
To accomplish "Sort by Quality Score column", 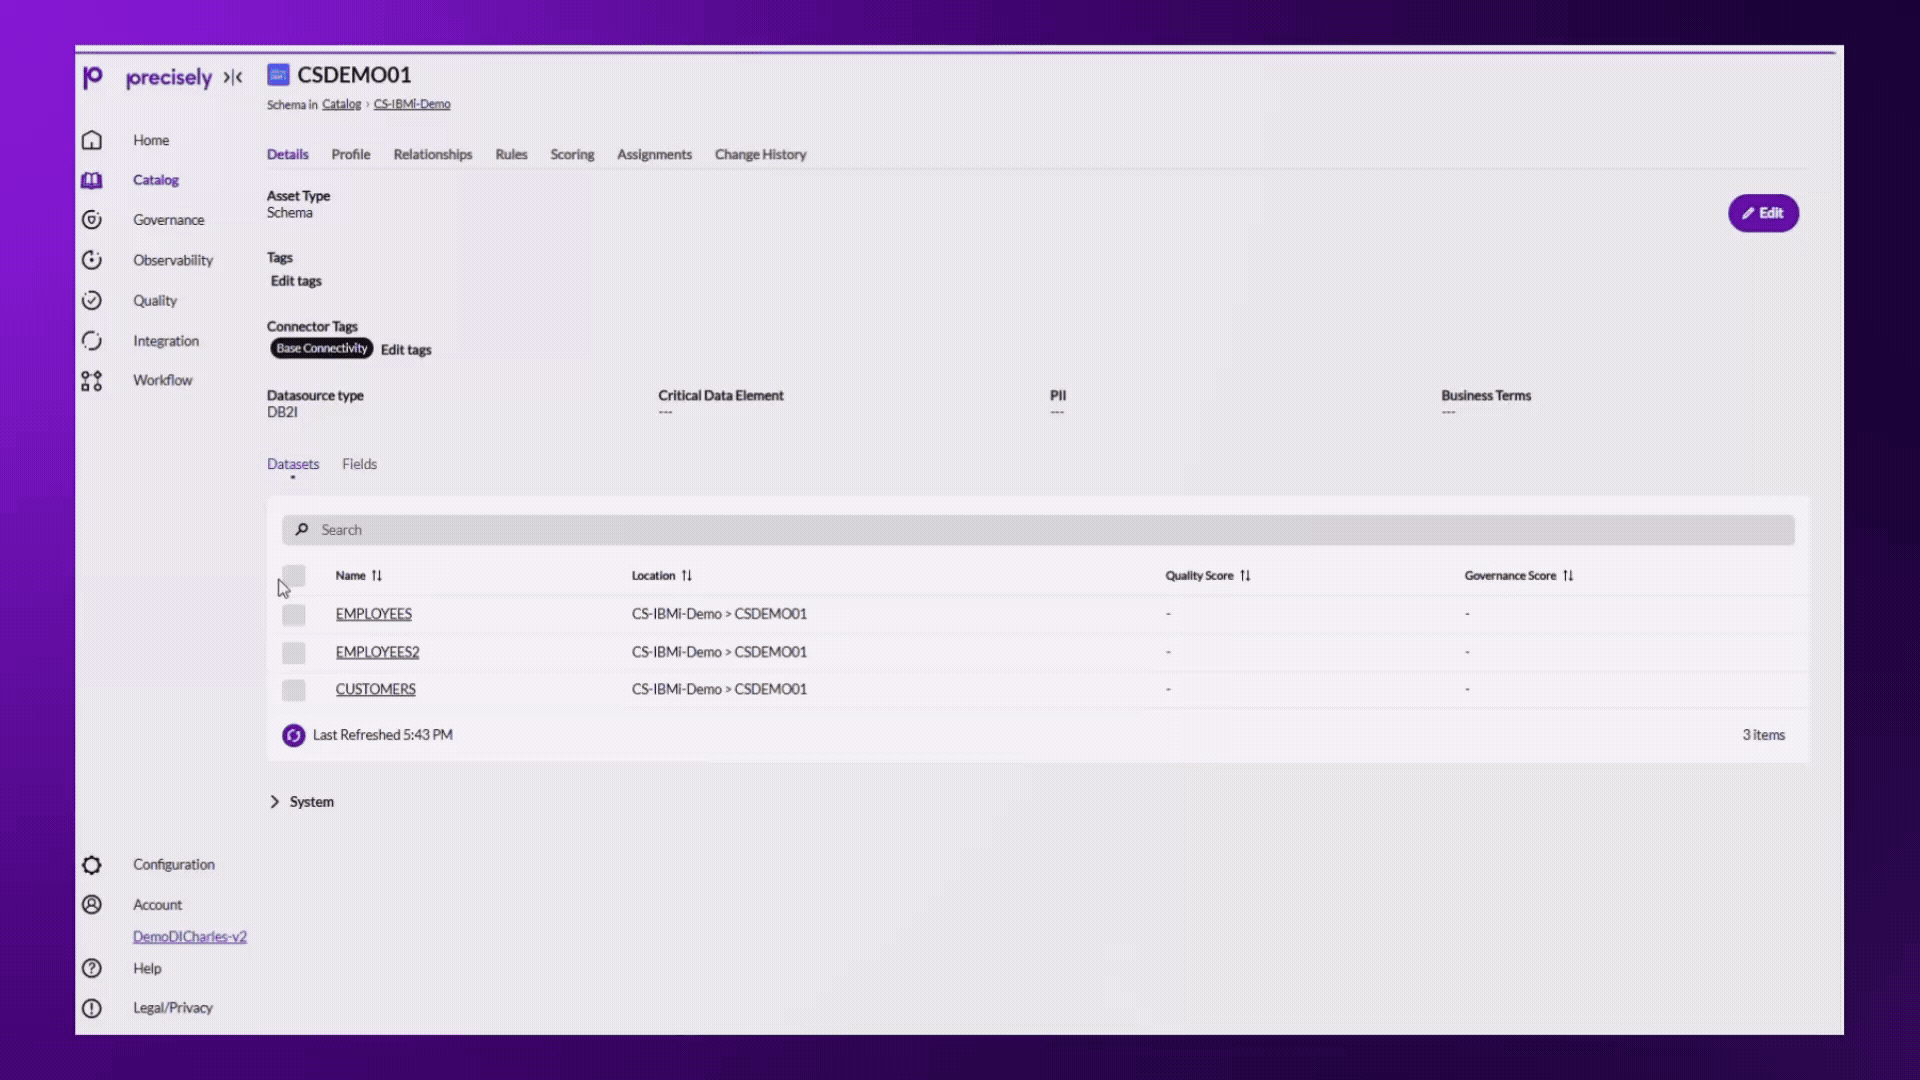I will (1245, 575).
